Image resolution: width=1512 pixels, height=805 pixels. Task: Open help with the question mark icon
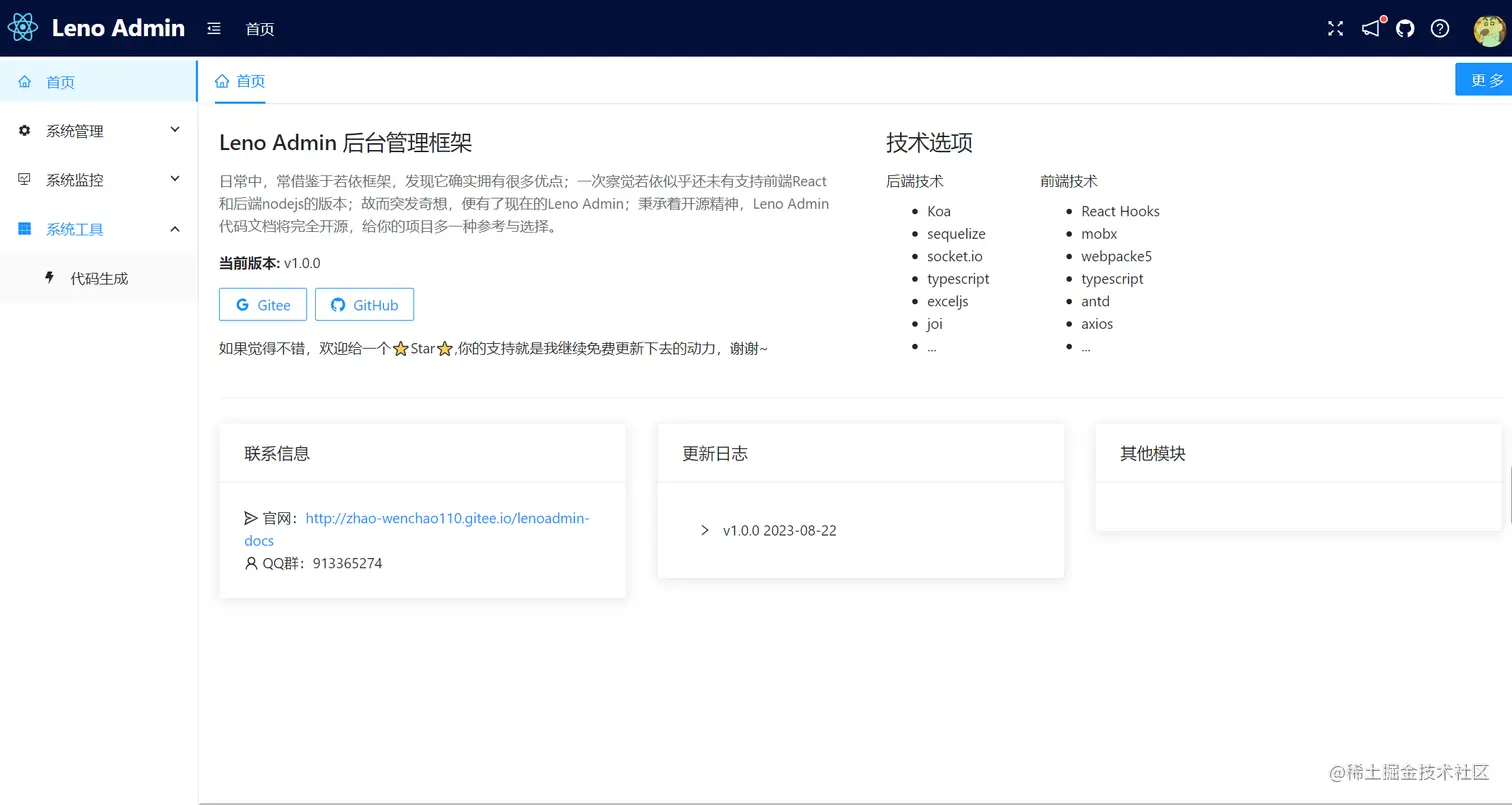[1440, 28]
